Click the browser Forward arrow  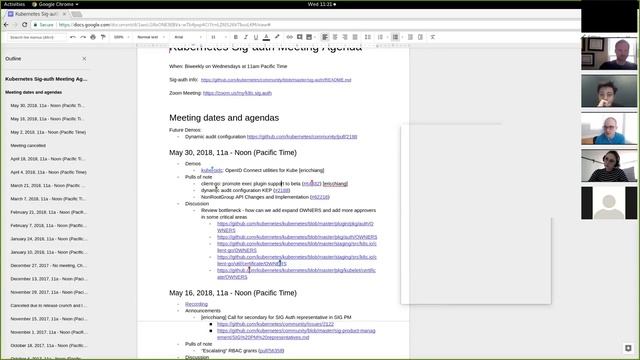pyautogui.click(x=15, y=25)
